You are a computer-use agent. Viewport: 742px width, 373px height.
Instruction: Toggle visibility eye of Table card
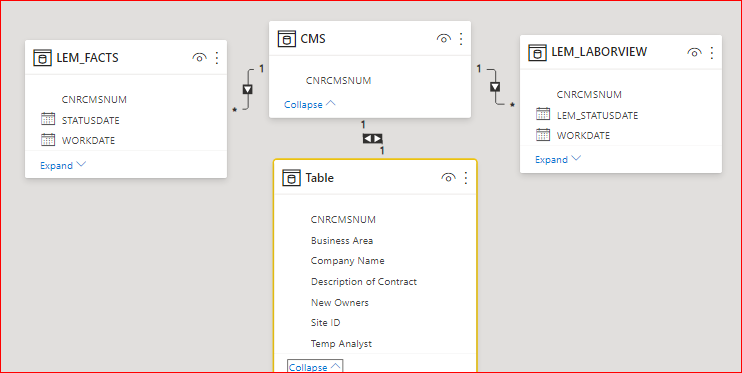point(448,178)
